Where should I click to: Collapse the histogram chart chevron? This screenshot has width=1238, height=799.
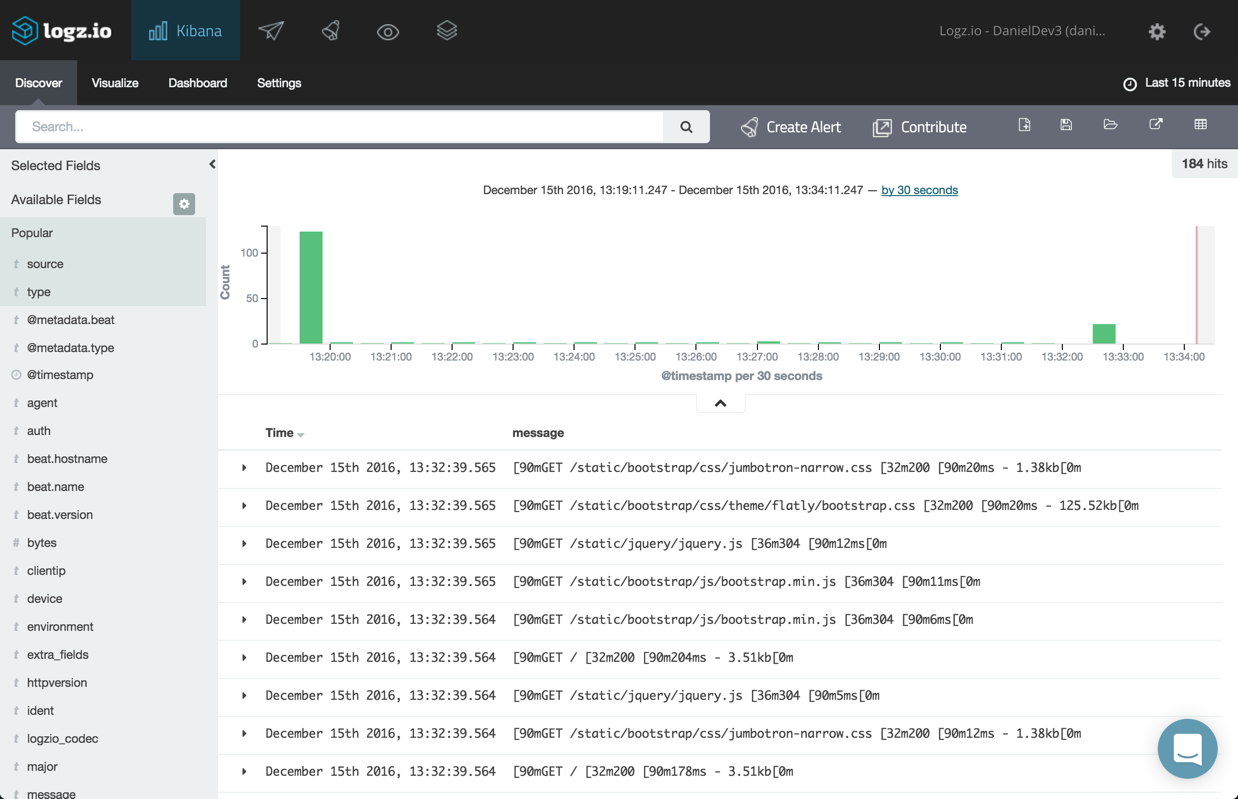720,403
